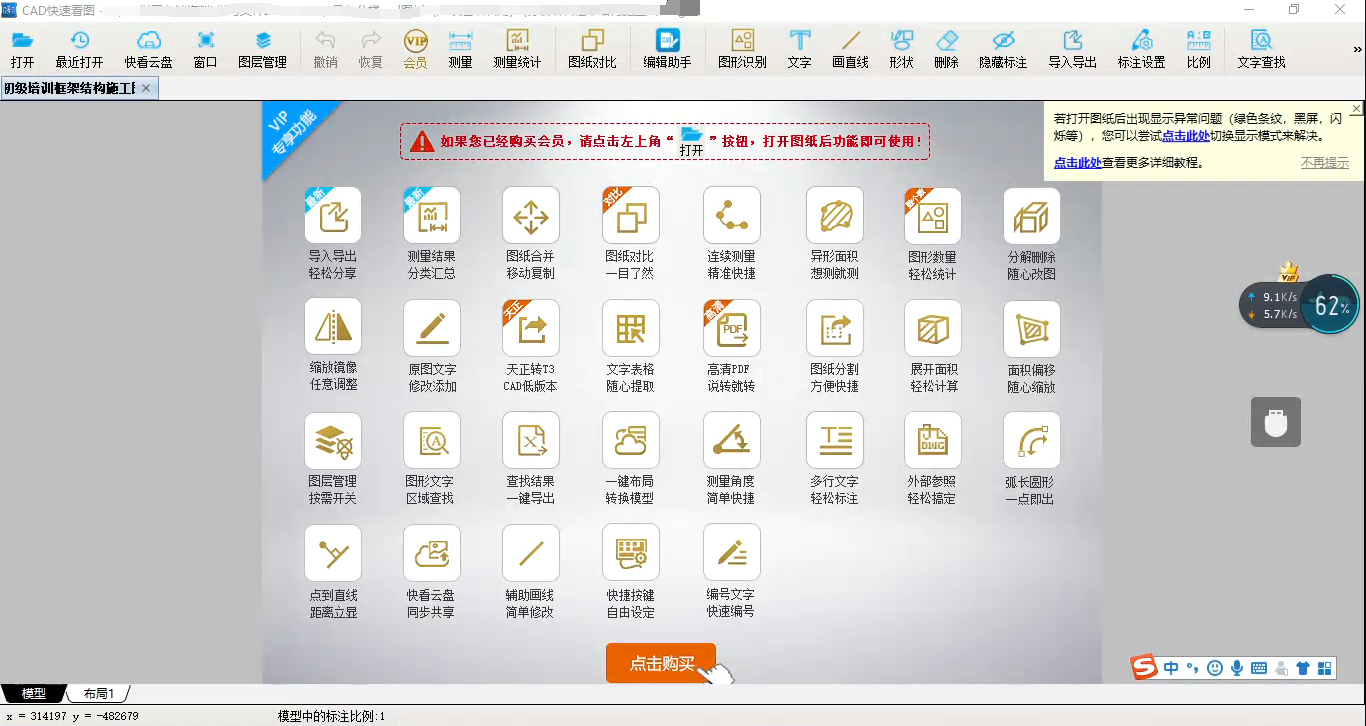Click the 窗口 window tool
Screen dimensions: 1366x726
[205, 49]
